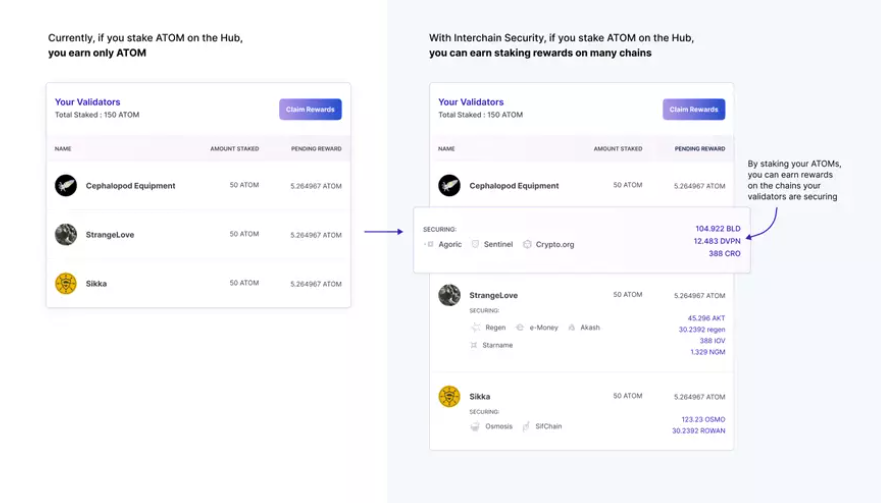Select the Osmosis chain icon
This screenshot has width=881, height=503.
pyautogui.click(x=475, y=427)
